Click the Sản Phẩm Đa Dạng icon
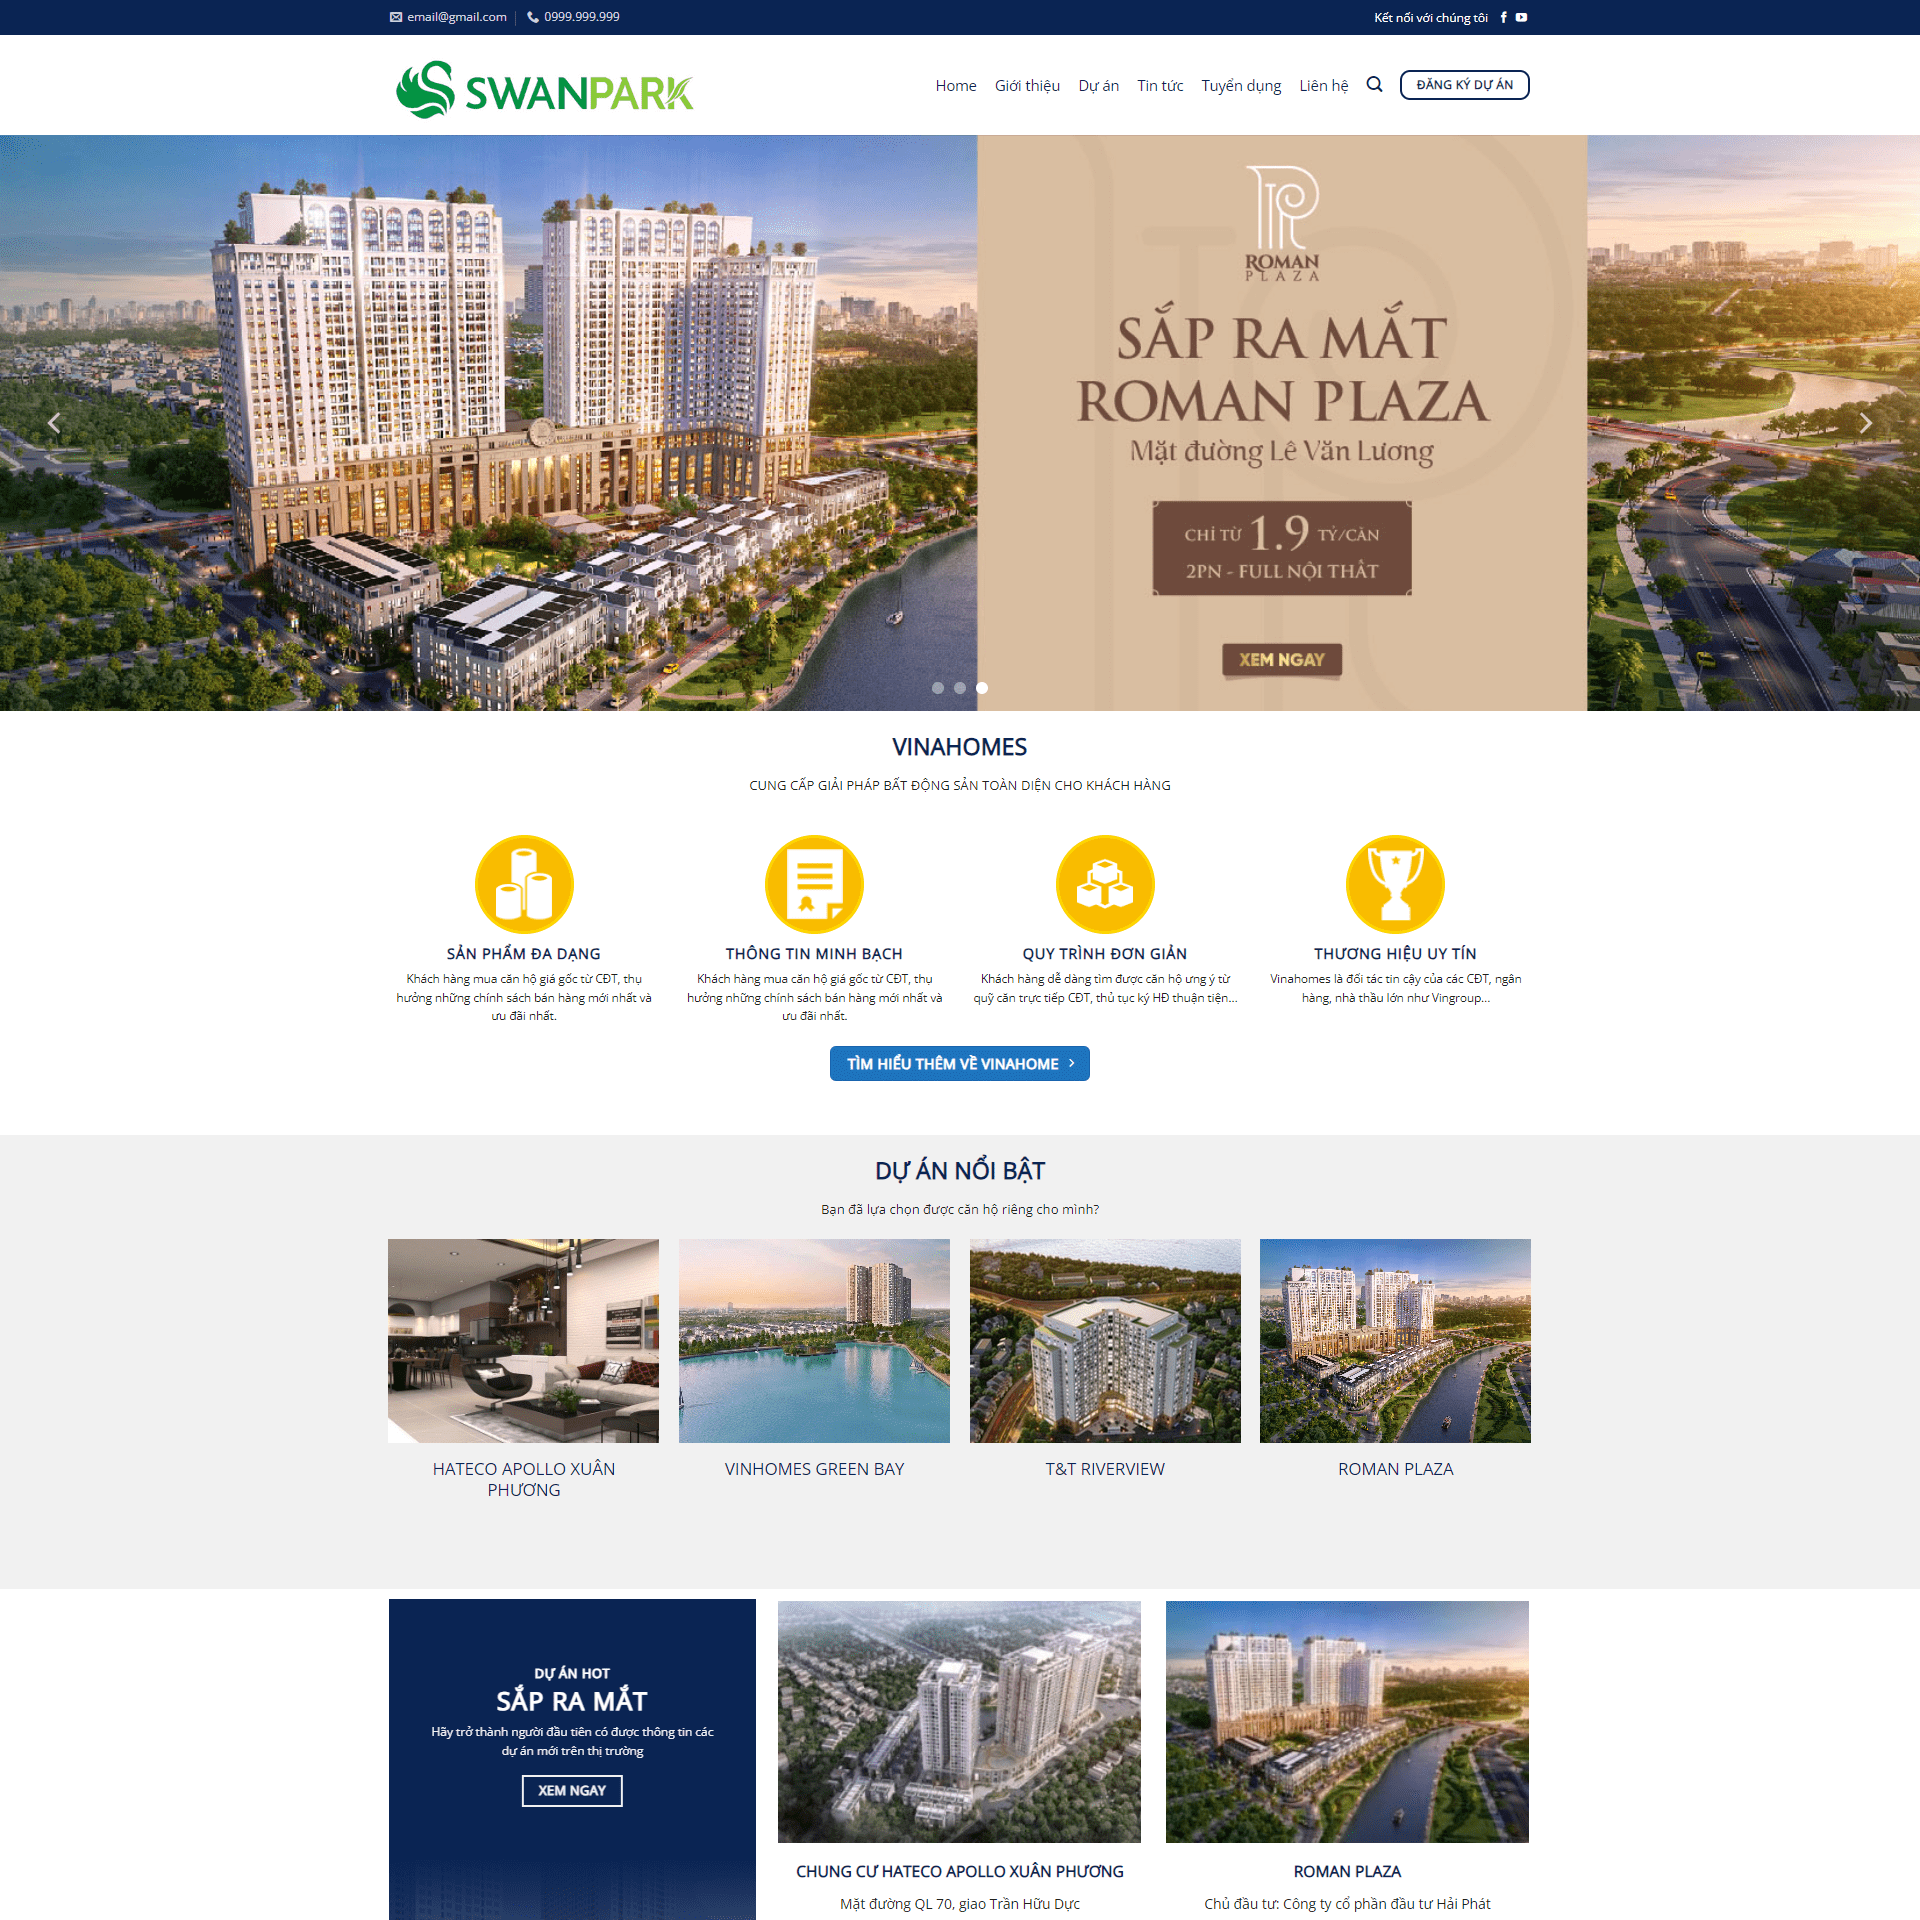The image size is (1920, 1920). coord(524,884)
